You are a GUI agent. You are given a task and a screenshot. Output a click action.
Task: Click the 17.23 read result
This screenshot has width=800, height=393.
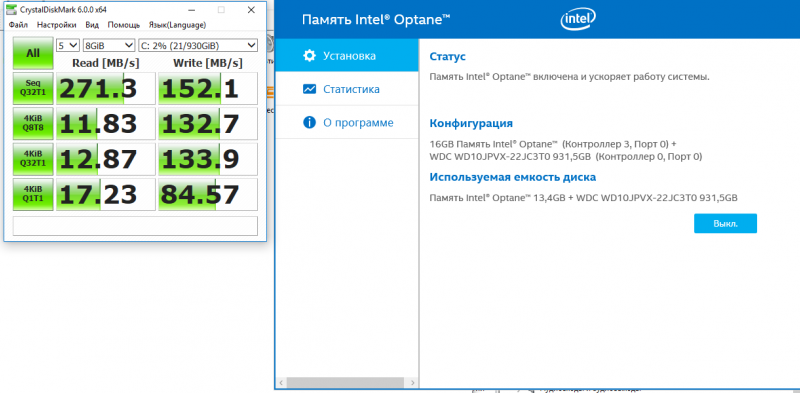click(106, 194)
